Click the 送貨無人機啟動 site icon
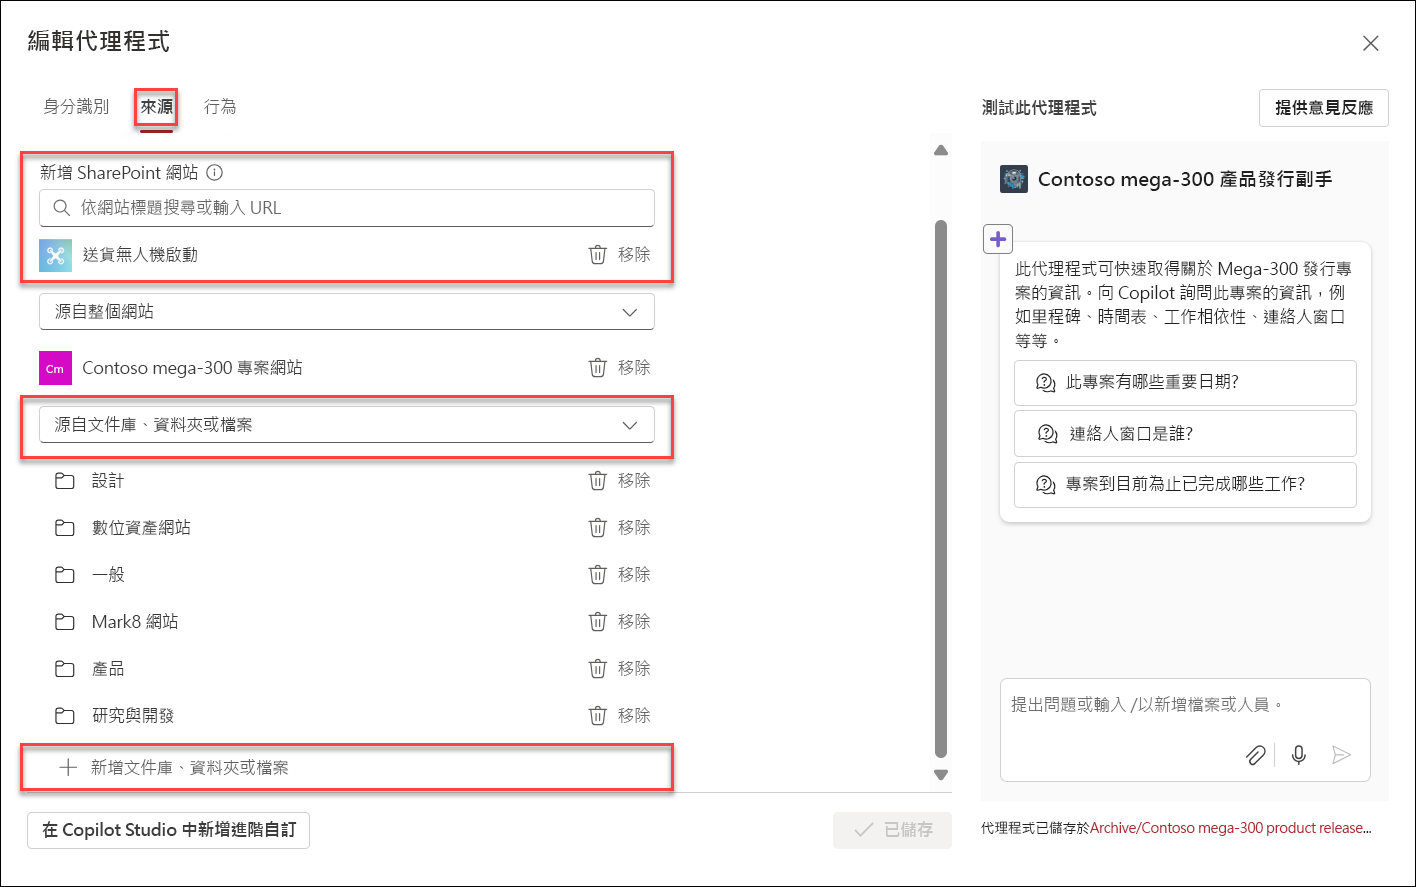The height and width of the screenshot is (887, 1416). pos(55,255)
